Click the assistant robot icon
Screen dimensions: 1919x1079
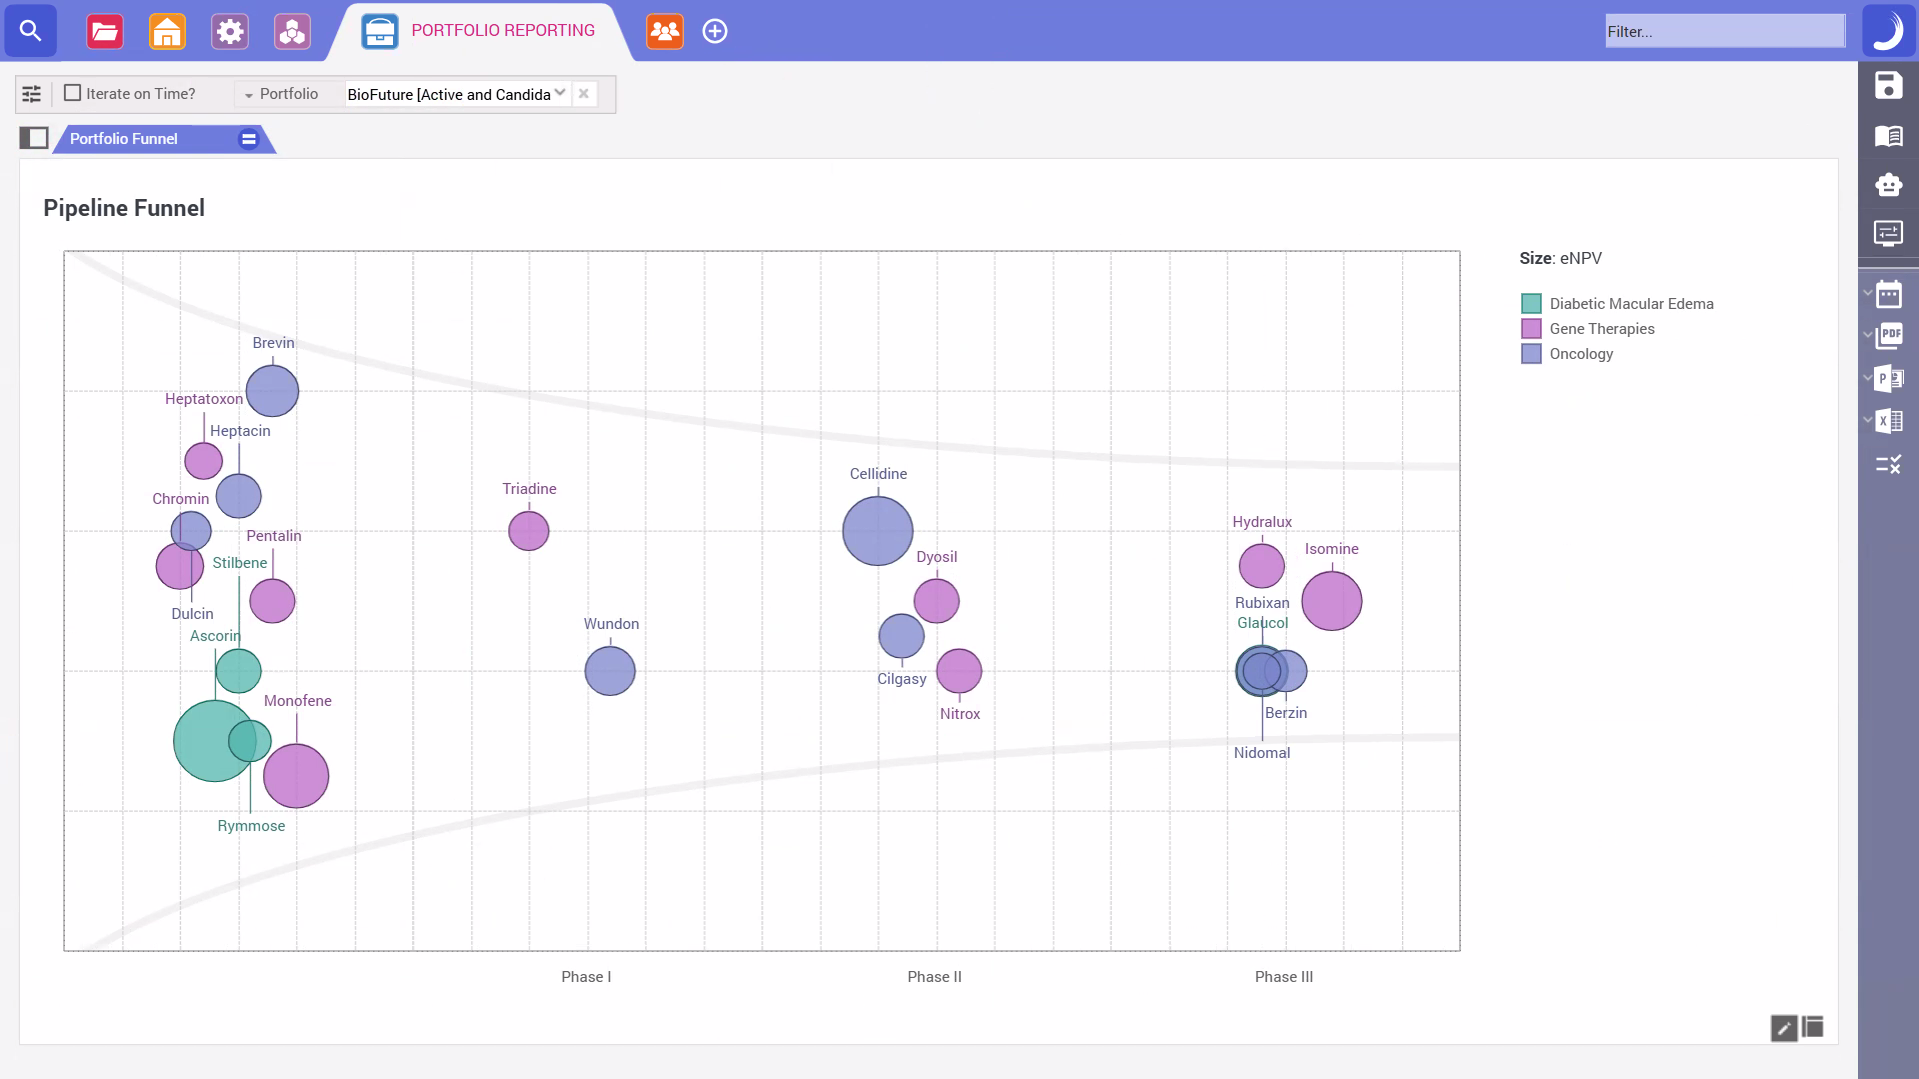[1889, 185]
